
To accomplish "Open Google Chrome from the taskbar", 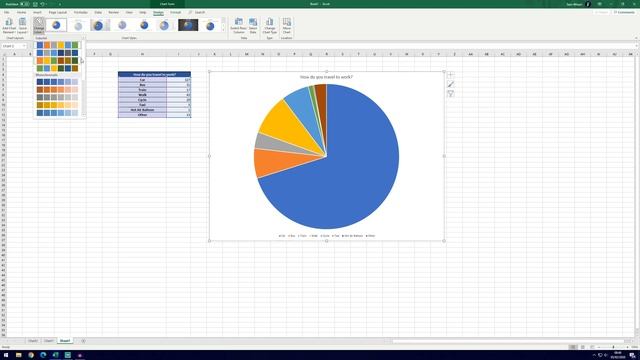I will [x=31, y=355].
